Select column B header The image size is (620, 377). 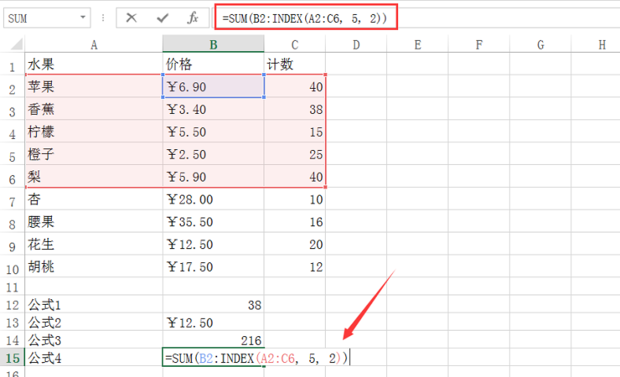[213, 44]
